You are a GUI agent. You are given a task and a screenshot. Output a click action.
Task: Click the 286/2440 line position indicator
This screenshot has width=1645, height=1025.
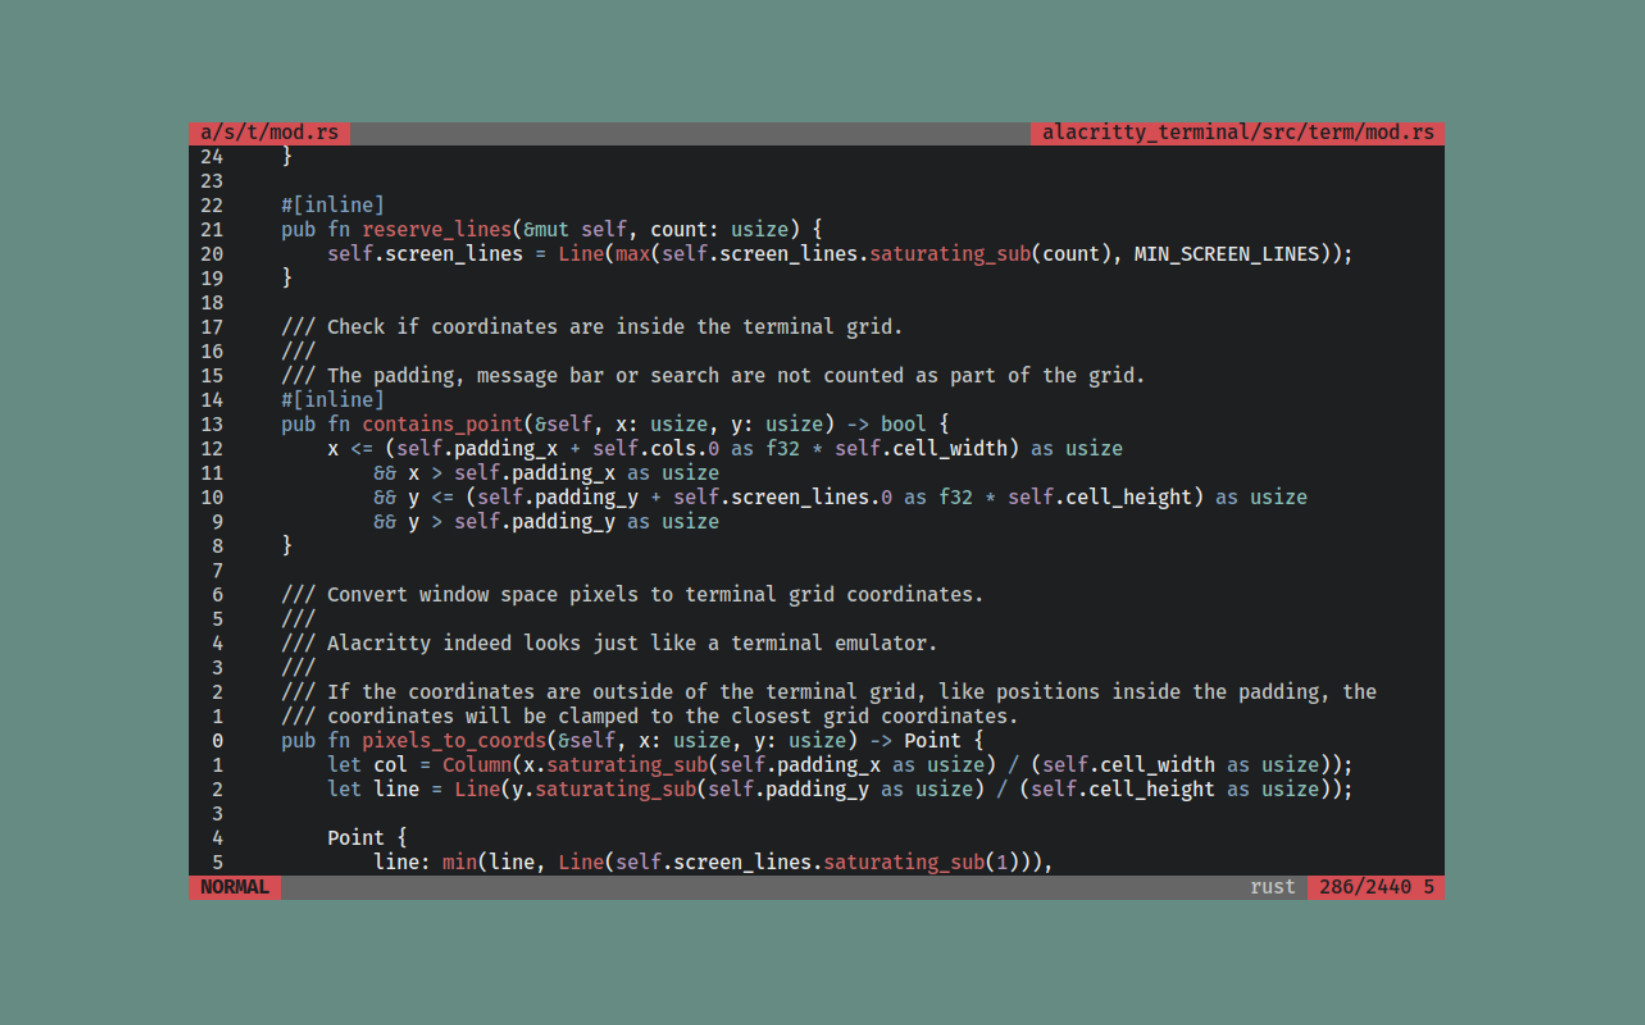[1365, 887]
